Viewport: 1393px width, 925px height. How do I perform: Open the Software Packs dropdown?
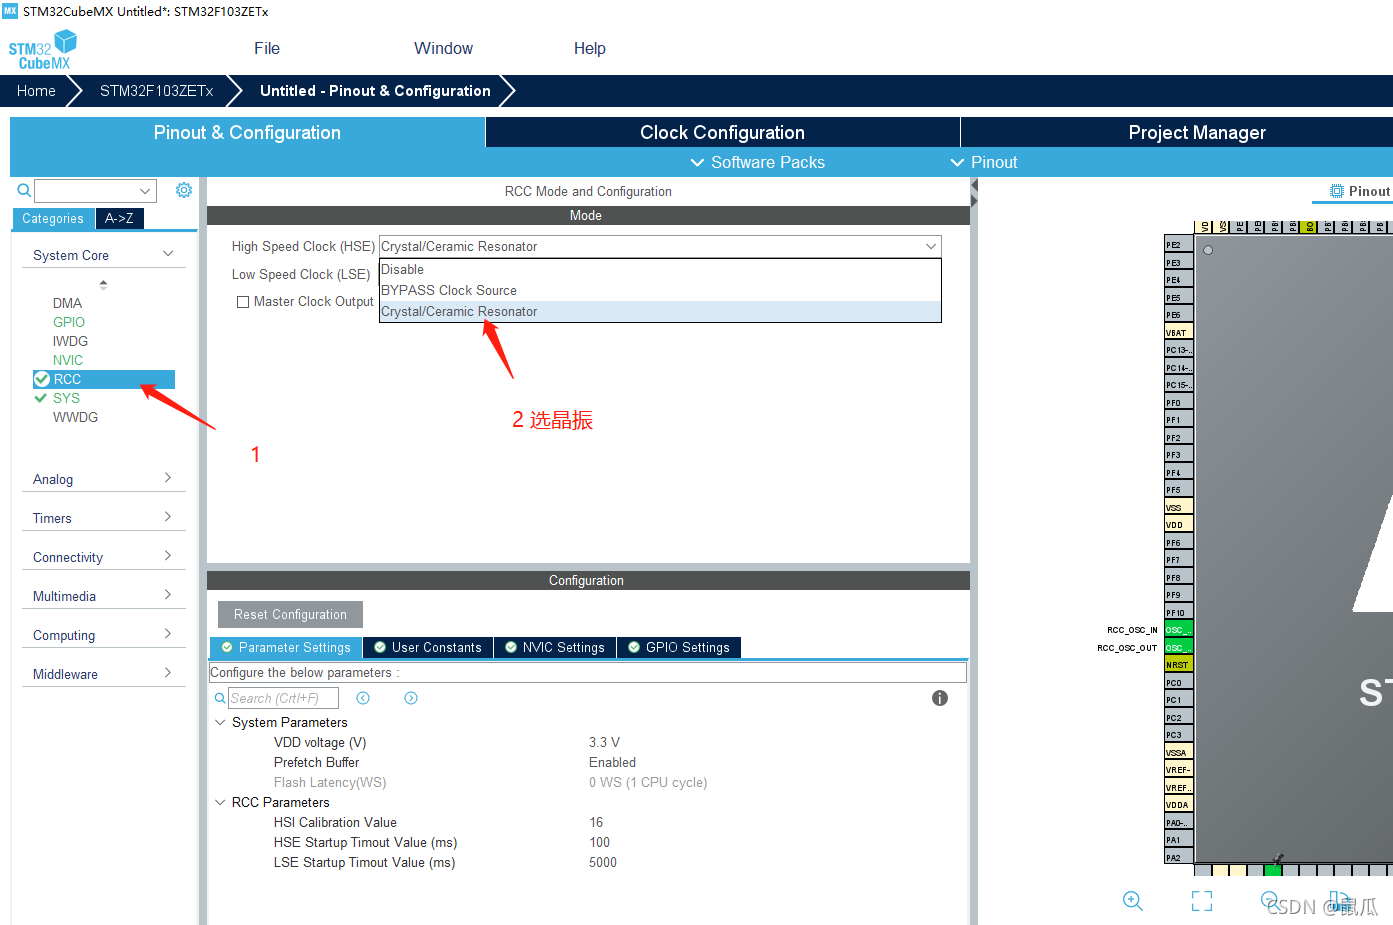click(757, 162)
